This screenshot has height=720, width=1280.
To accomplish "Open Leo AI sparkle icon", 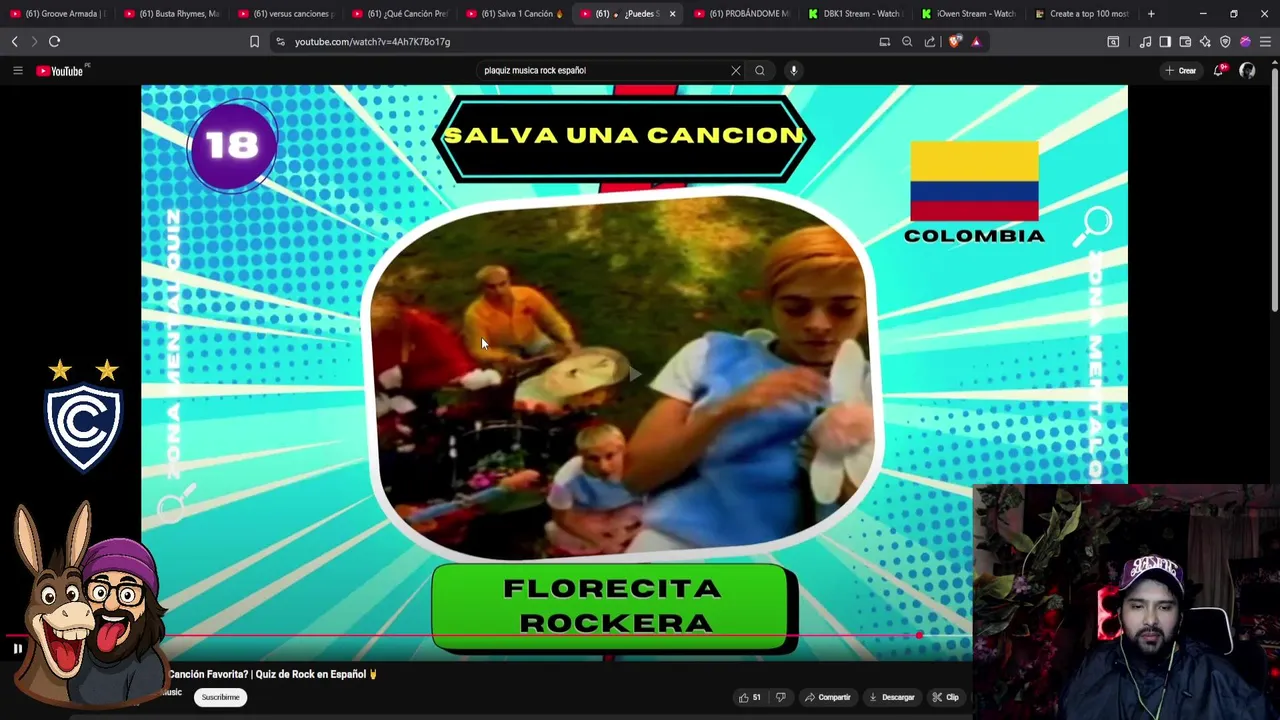I will click(1205, 42).
